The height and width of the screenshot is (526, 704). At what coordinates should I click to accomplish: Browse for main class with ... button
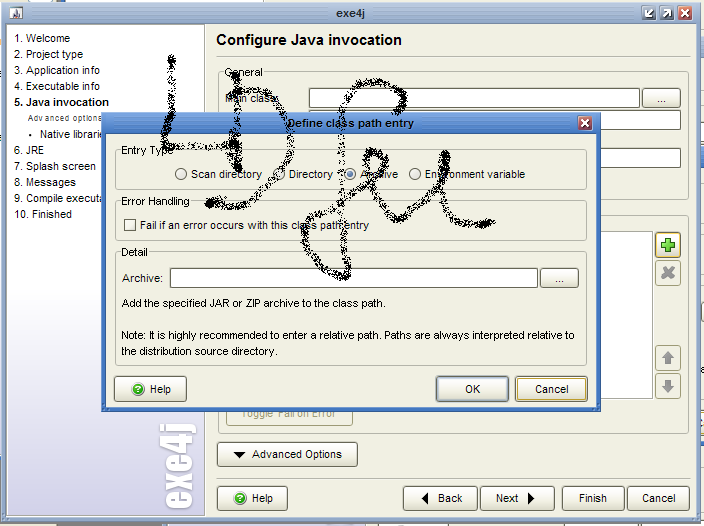[x=661, y=98]
